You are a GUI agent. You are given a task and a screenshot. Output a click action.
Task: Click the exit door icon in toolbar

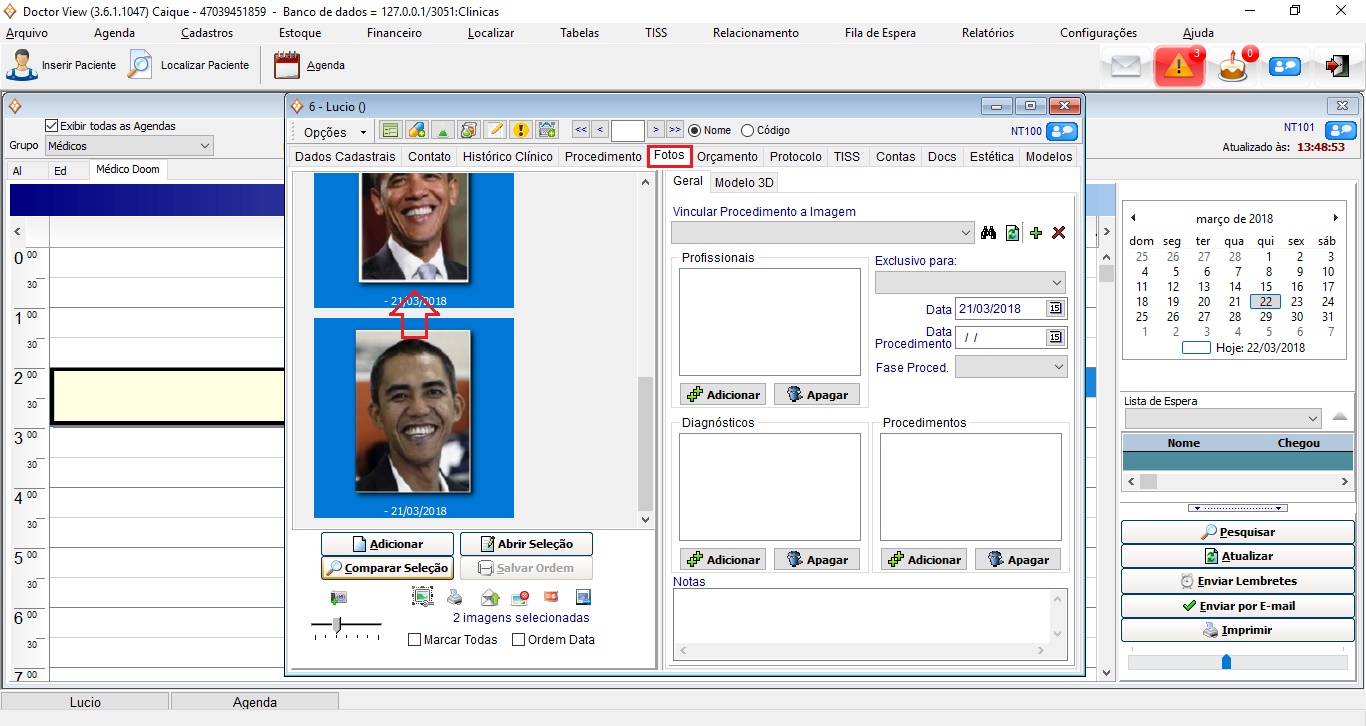(1336, 66)
